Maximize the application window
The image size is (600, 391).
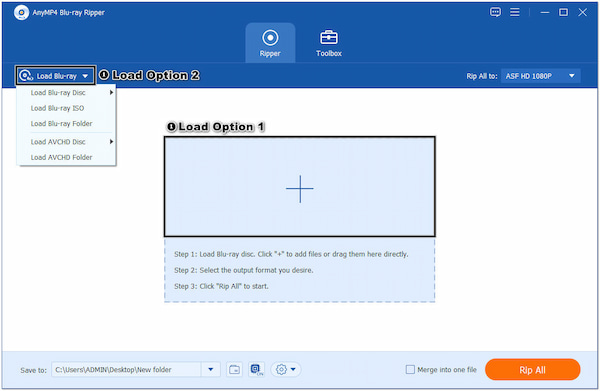[x=563, y=12]
